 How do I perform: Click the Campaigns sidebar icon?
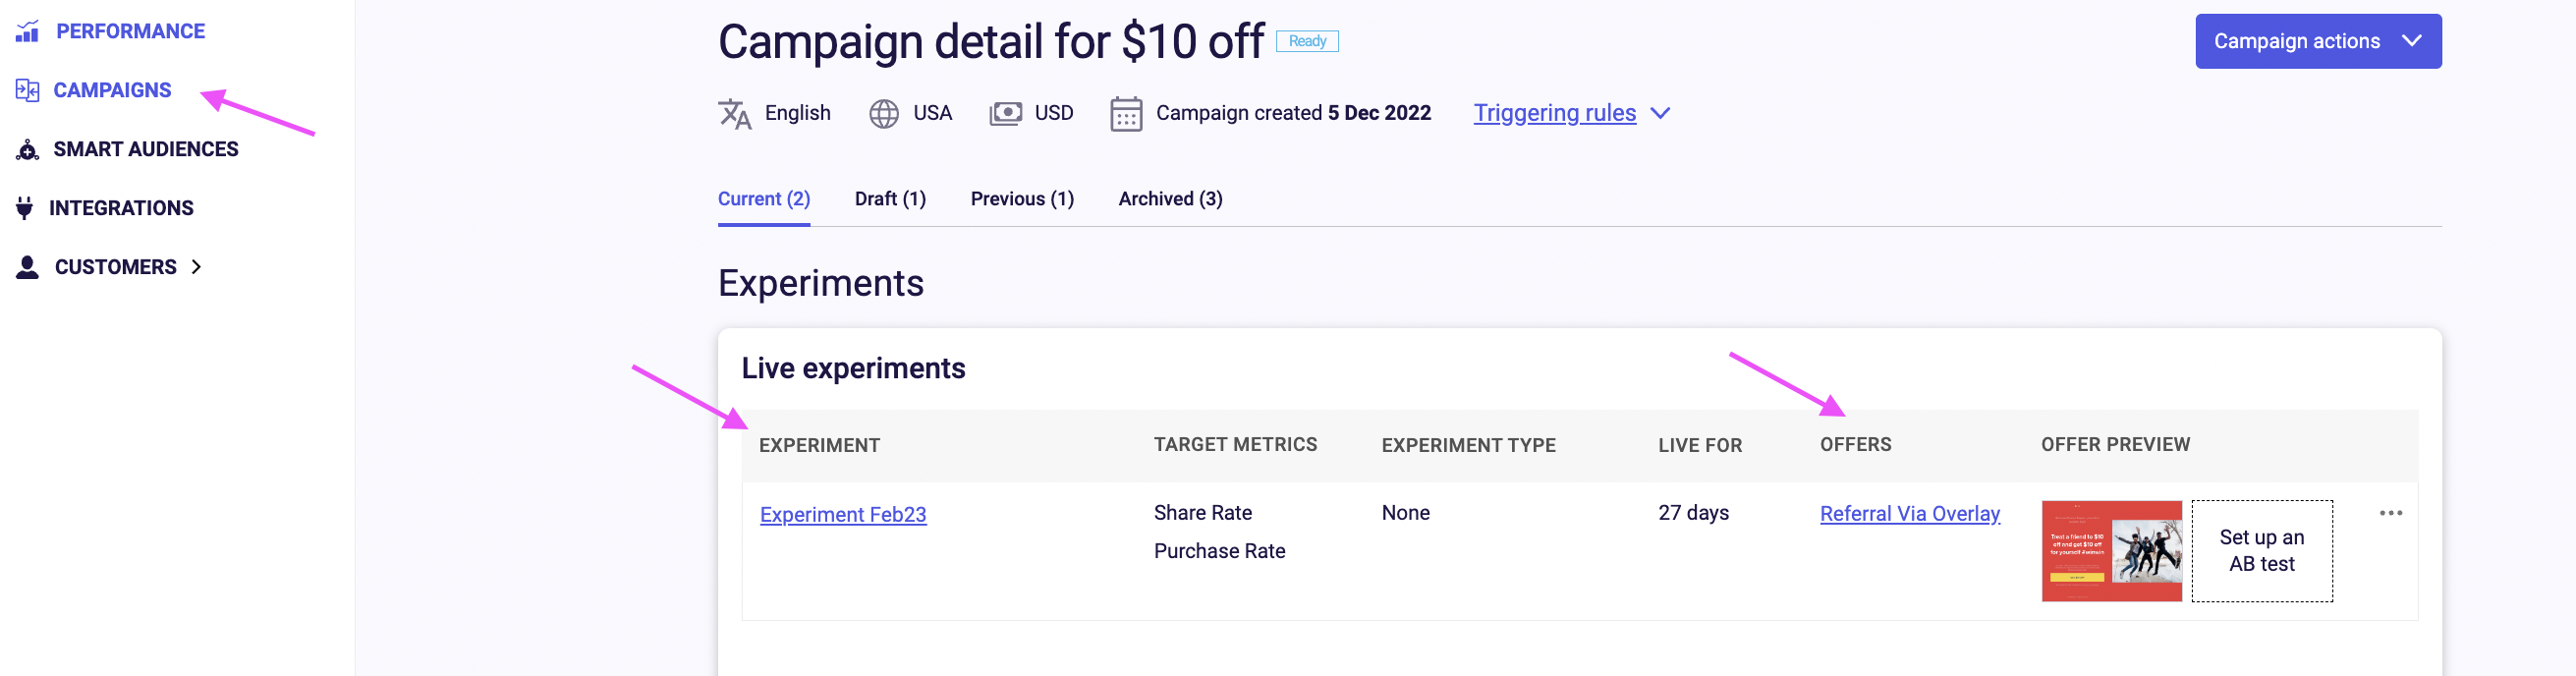(27, 90)
